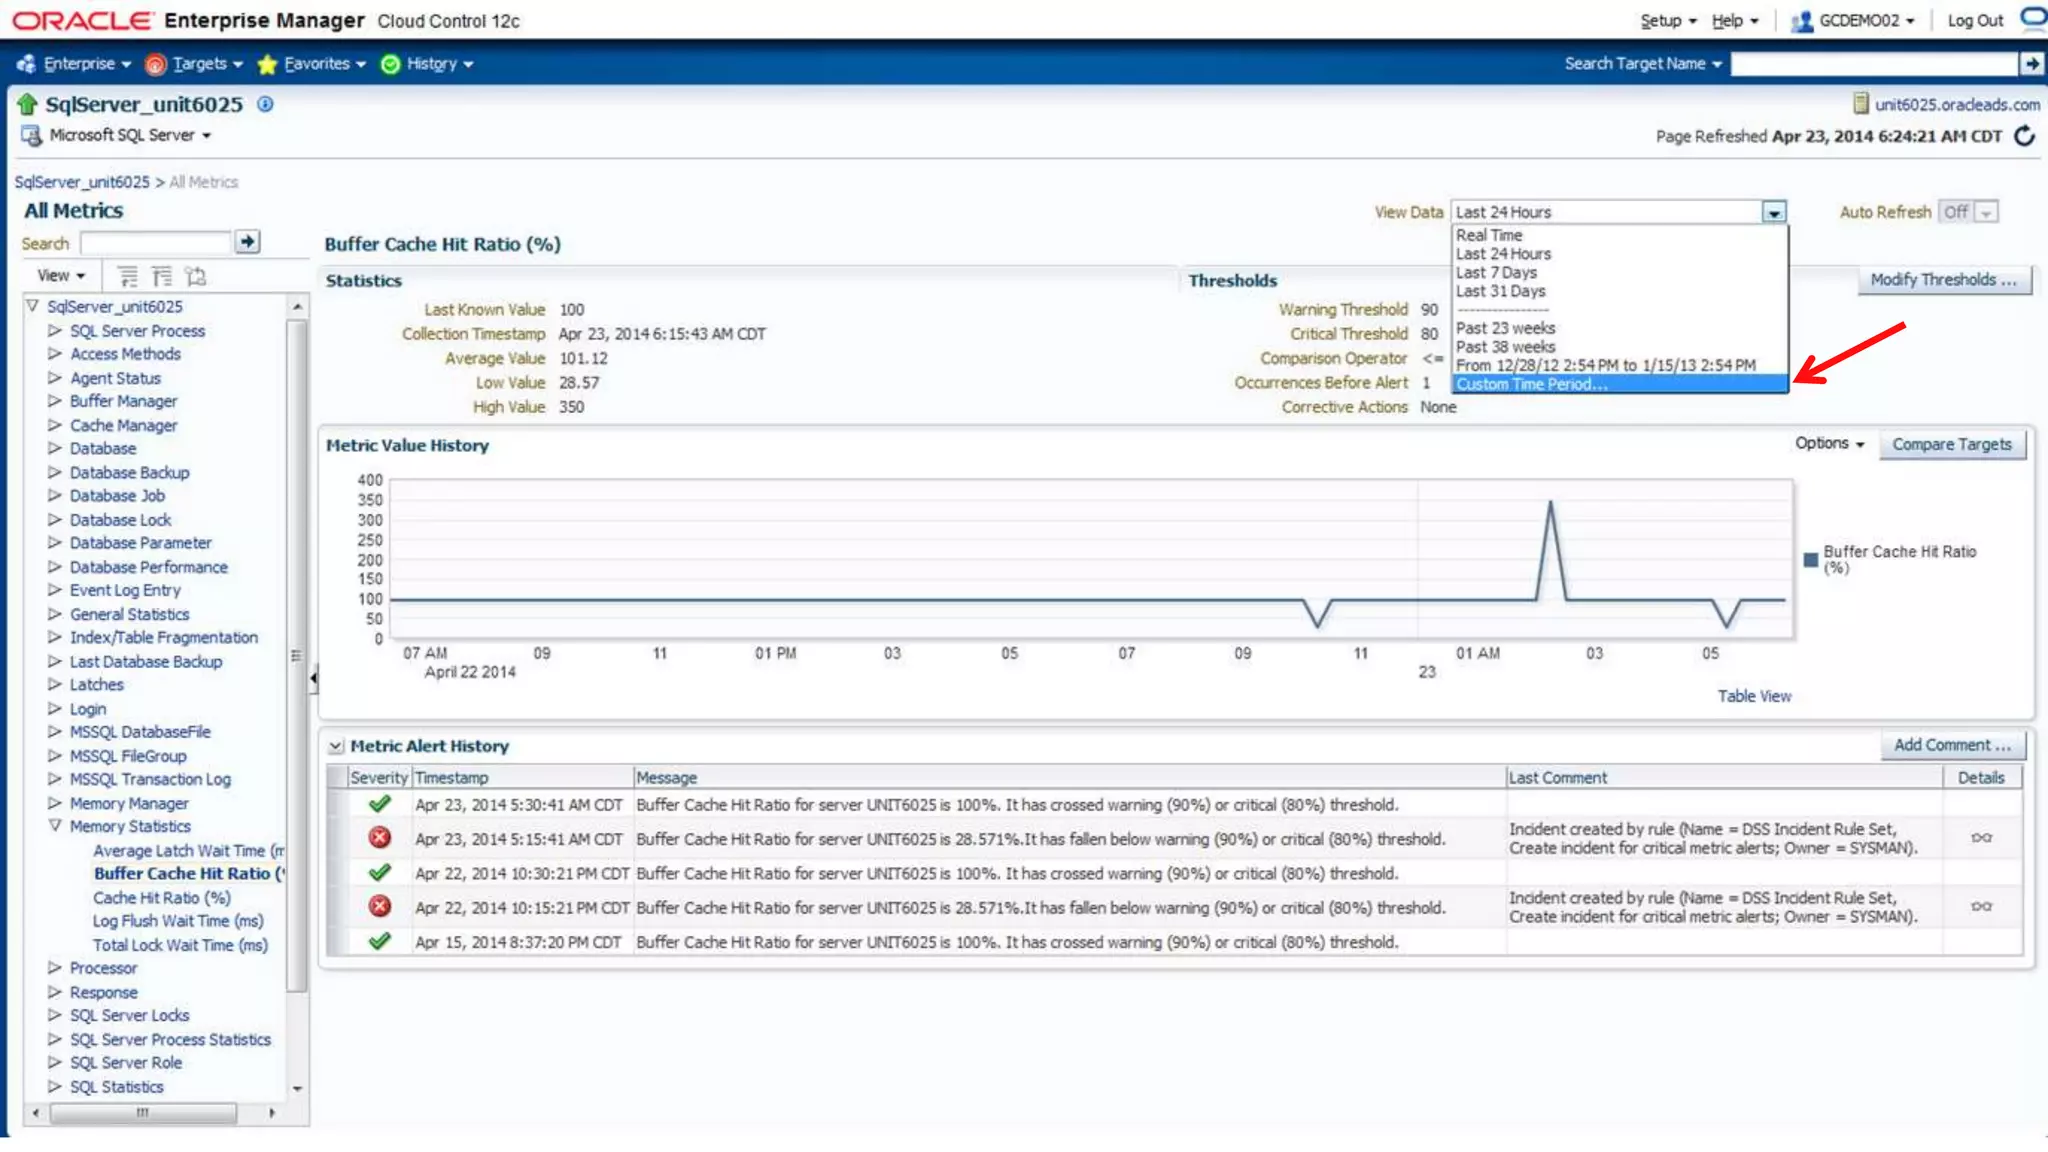Click the metrics search go arrow

(247, 242)
